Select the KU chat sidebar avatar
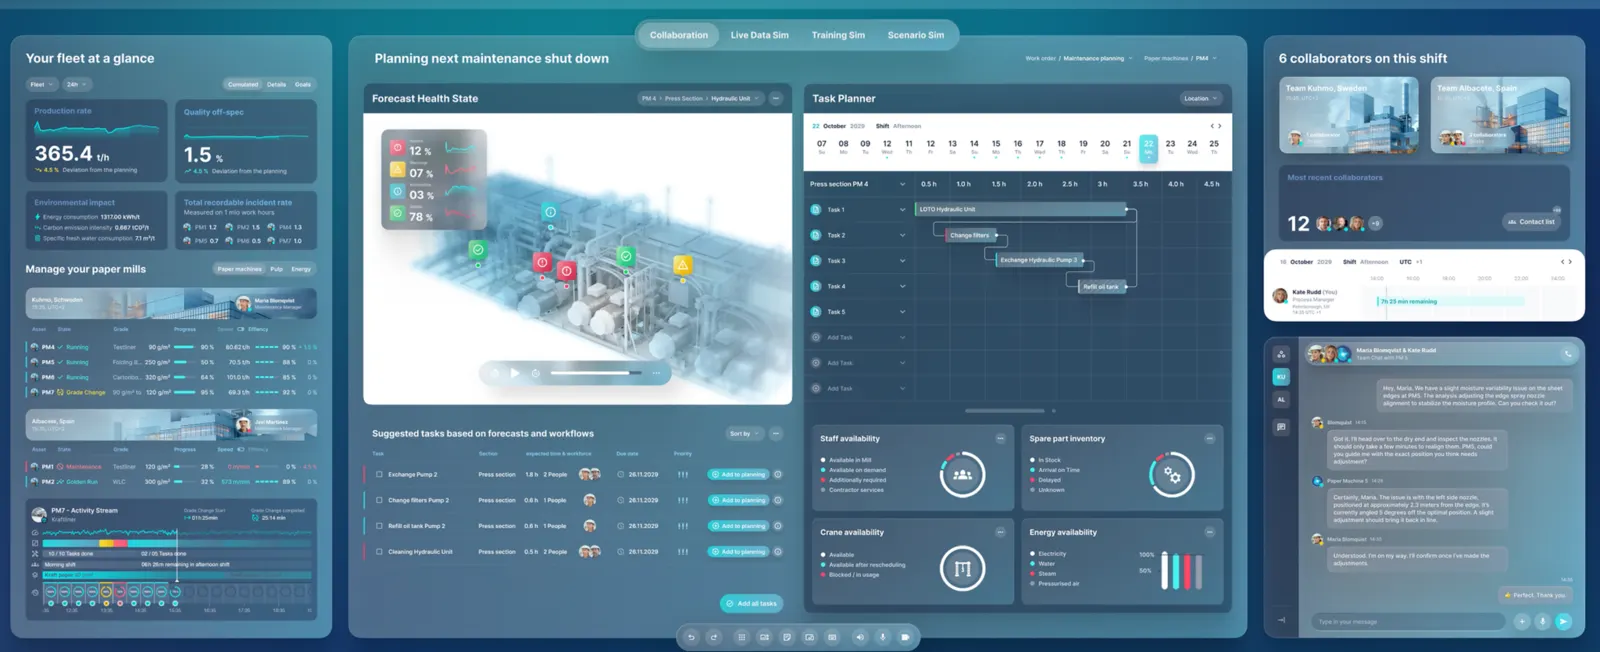The image size is (1600, 652). coord(1281,377)
